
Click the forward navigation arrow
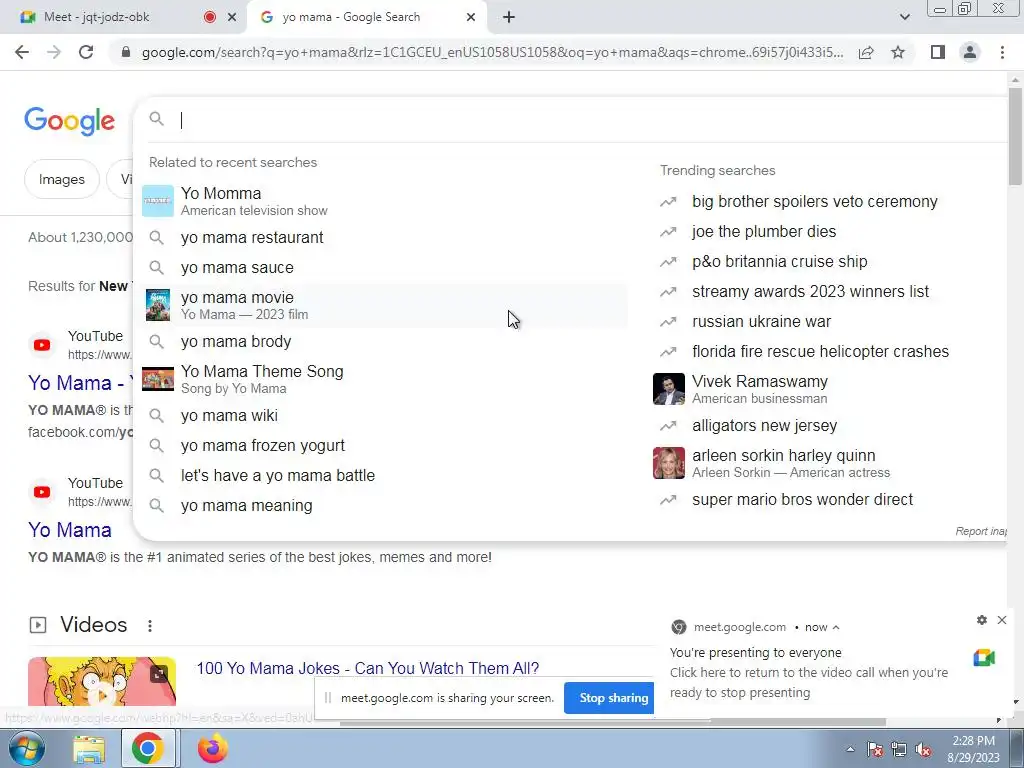click(54, 52)
